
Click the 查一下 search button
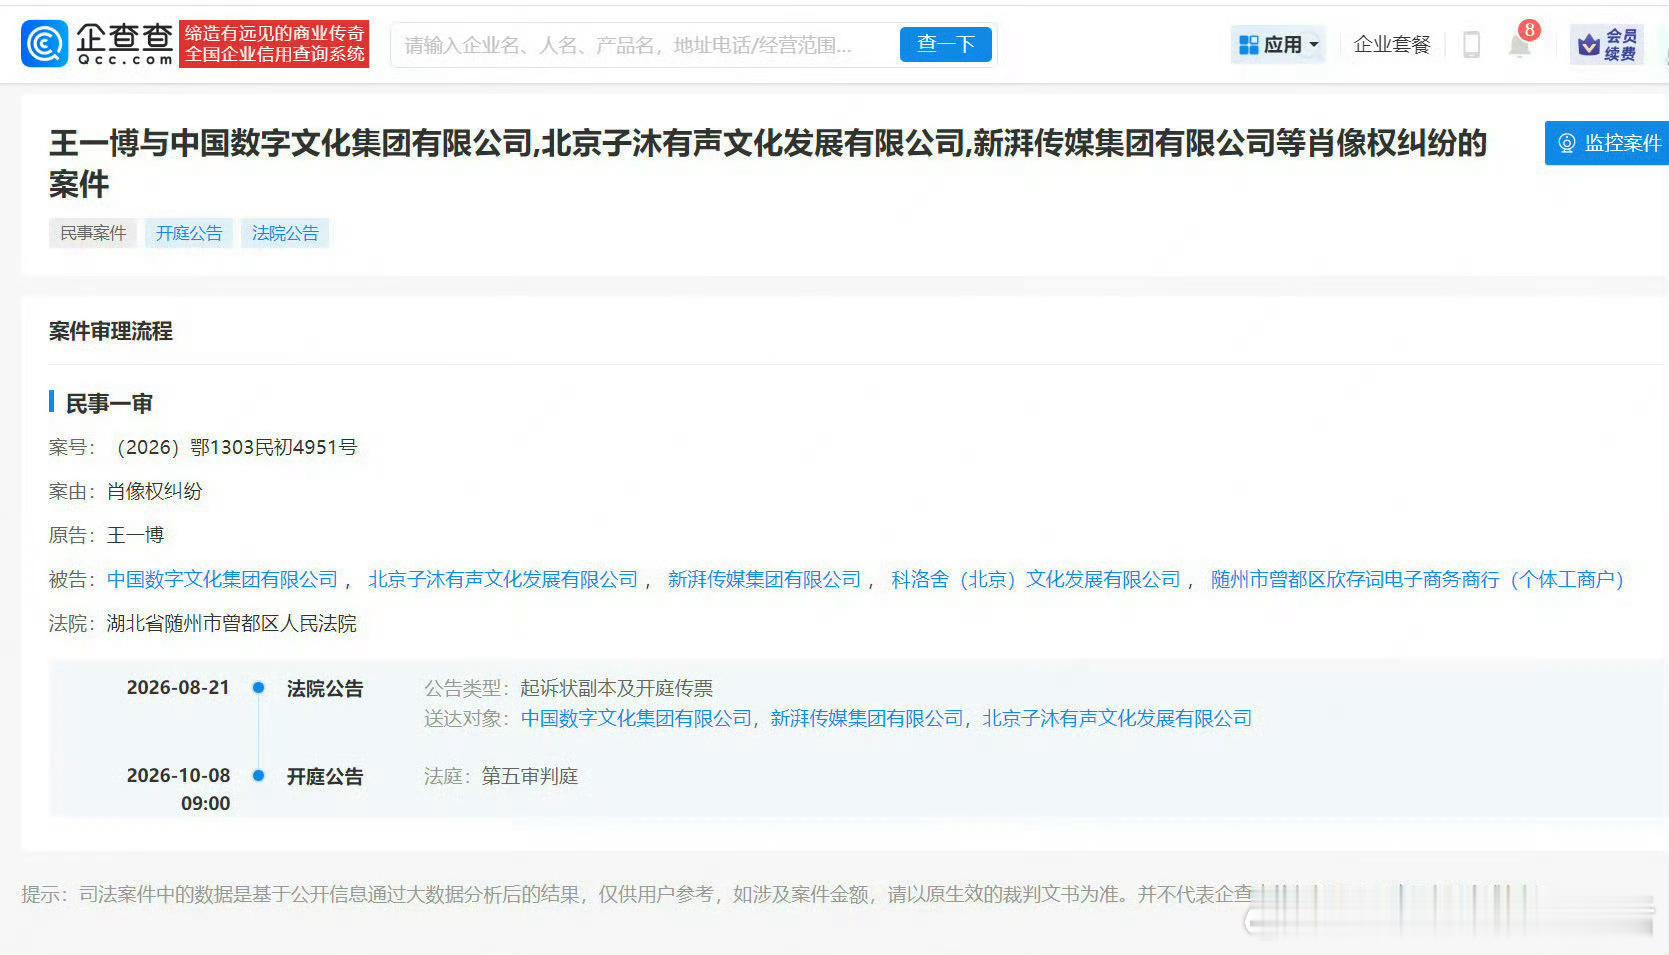tap(945, 44)
